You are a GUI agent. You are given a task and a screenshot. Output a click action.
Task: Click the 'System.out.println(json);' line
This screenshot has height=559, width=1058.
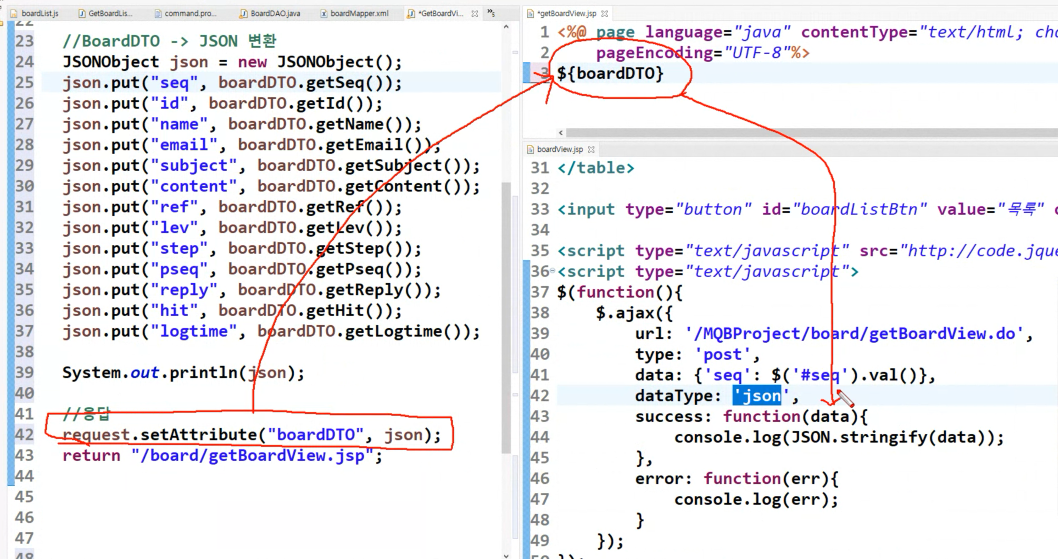click(x=184, y=373)
